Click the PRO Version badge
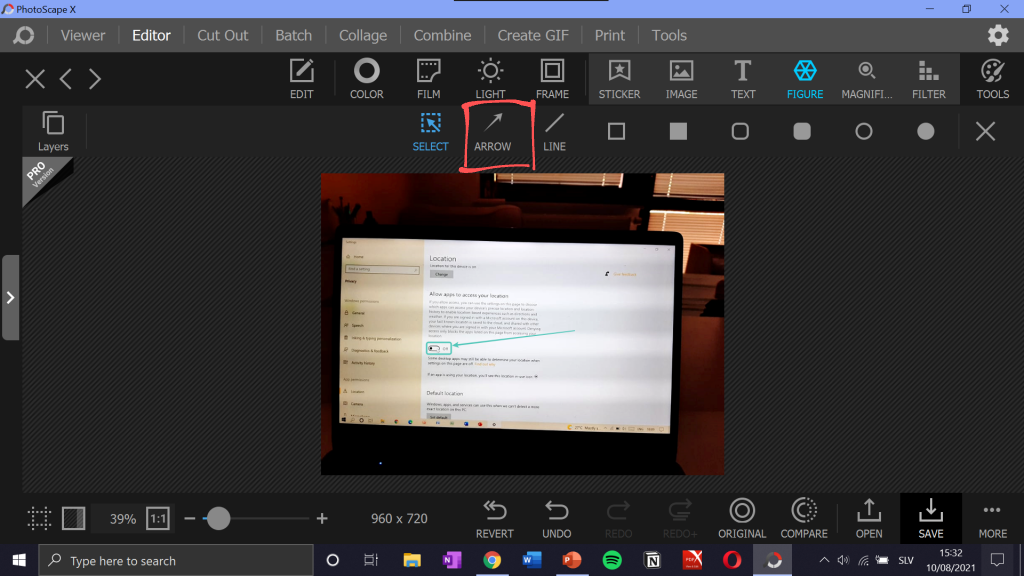 [44, 178]
